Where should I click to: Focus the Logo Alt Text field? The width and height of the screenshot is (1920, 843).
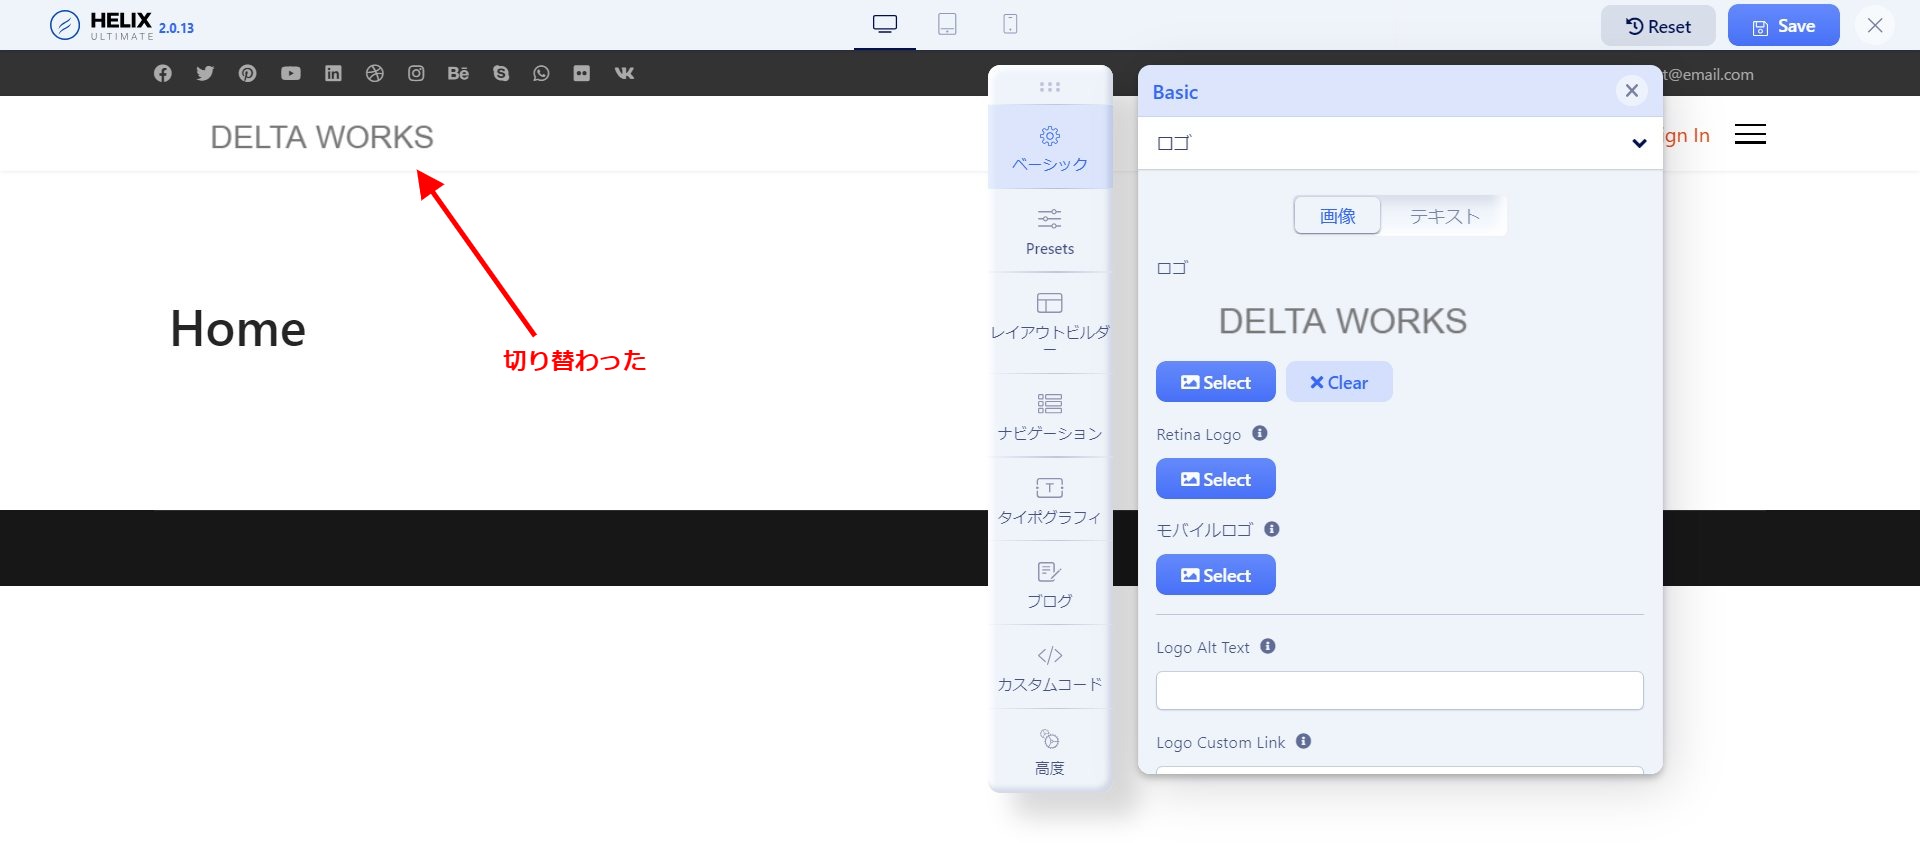tap(1399, 690)
